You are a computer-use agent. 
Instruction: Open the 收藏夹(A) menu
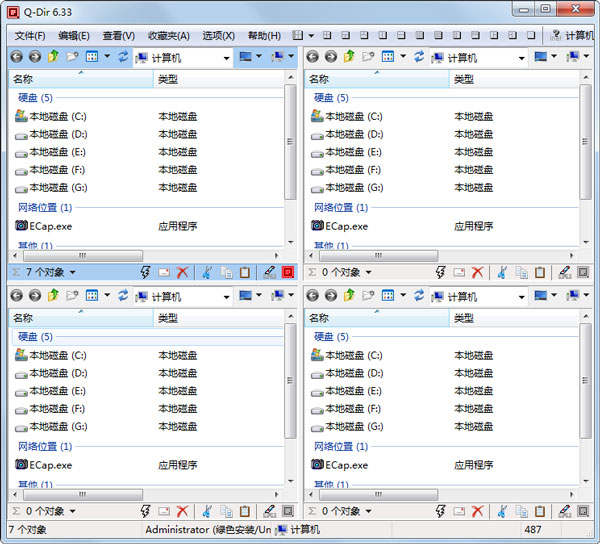tap(169, 35)
